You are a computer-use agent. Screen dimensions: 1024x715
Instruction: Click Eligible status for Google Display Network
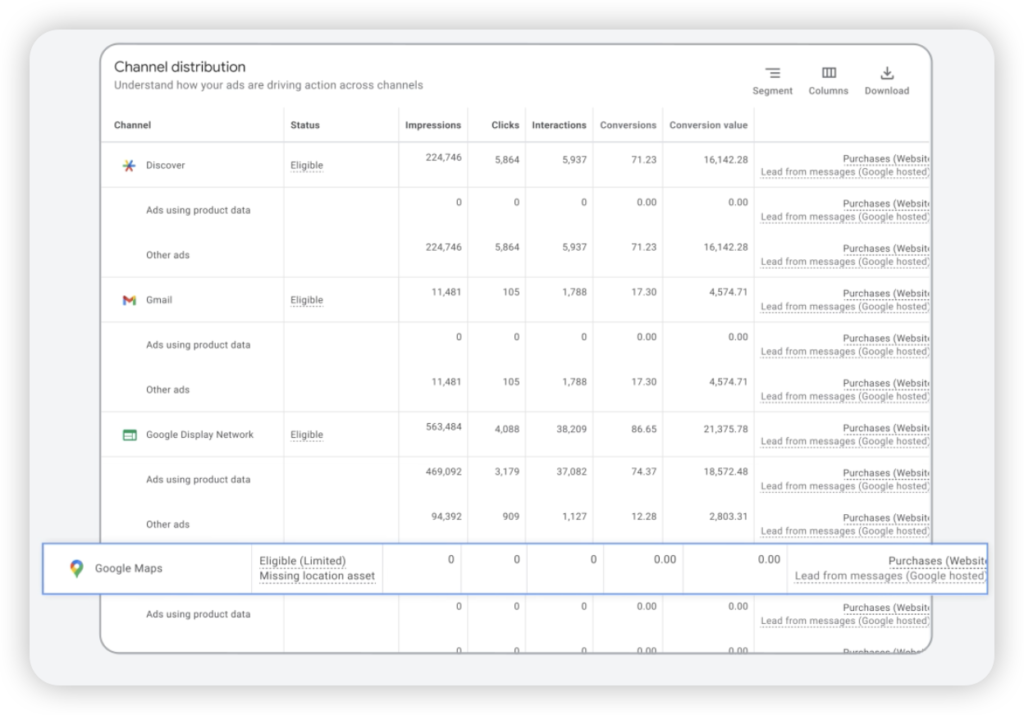click(307, 434)
